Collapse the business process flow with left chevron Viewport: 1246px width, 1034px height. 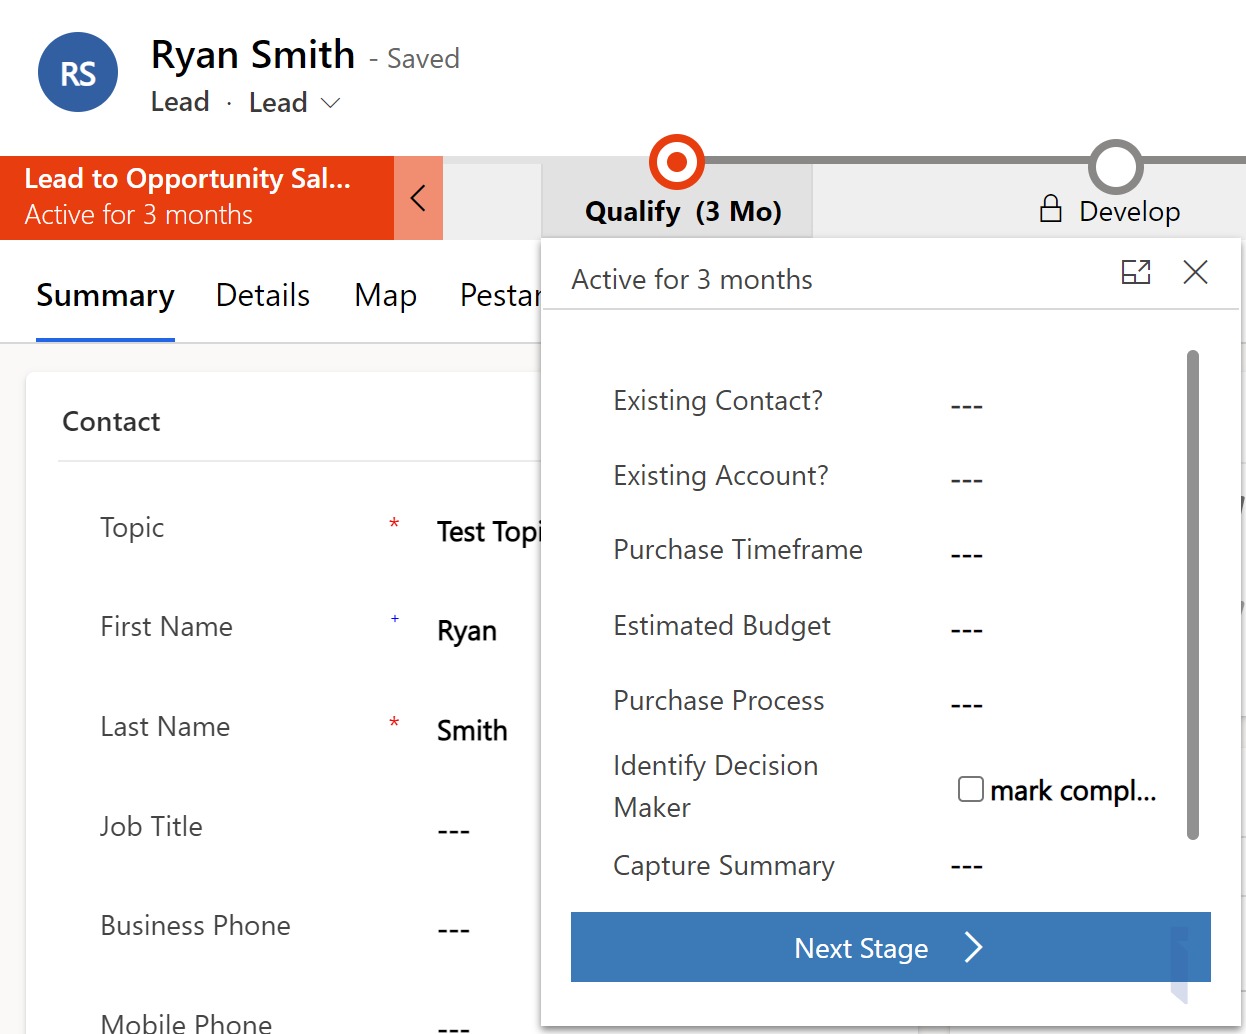[418, 198]
